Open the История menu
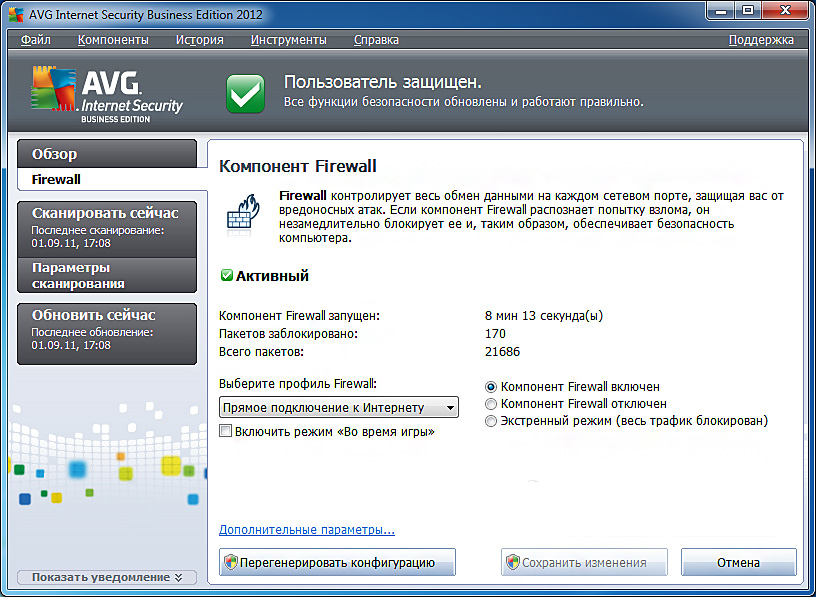816x597 pixels. pyautogui.click(x=199, y=40)
